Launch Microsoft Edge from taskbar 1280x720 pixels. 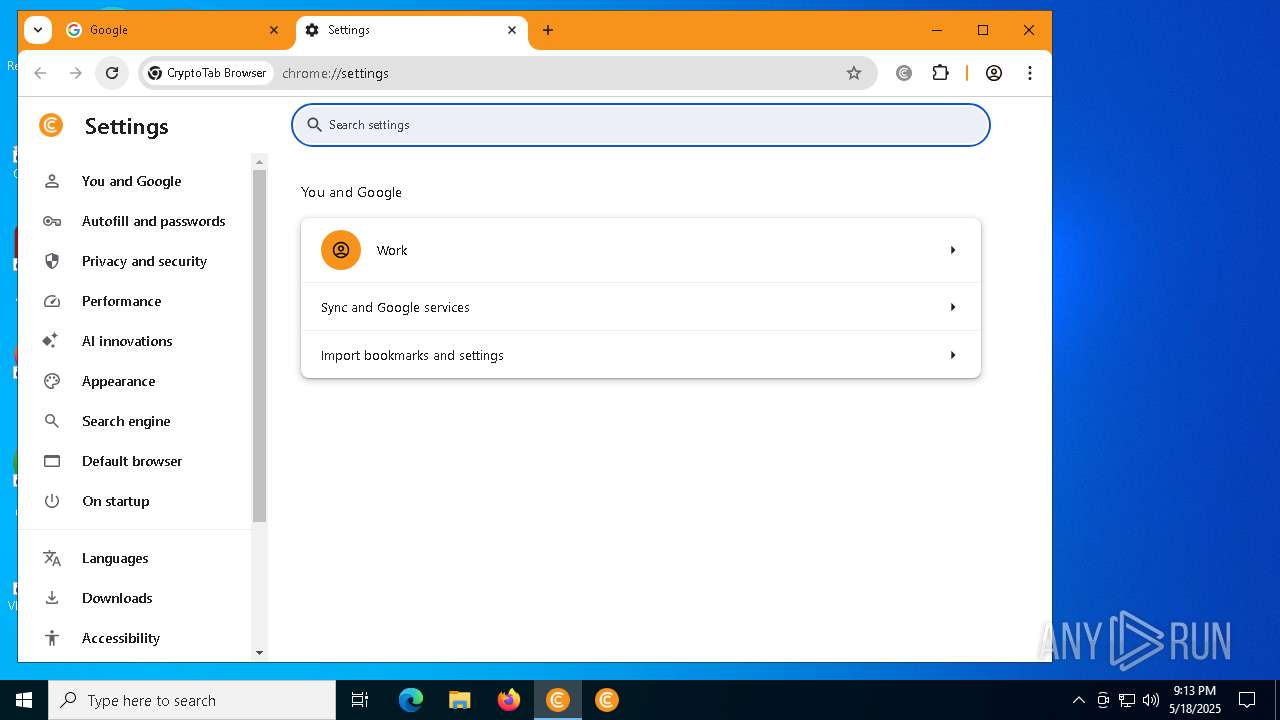pos(411,700)
